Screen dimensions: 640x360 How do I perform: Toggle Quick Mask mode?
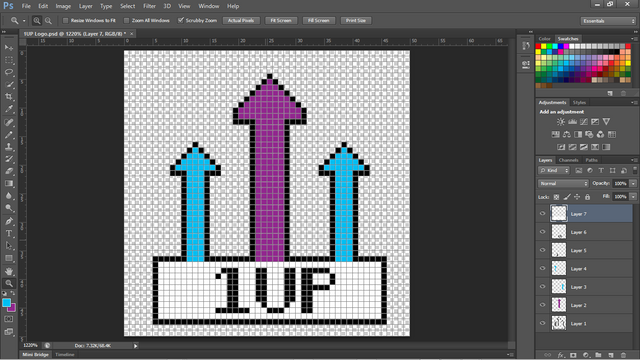pos(9,319)
